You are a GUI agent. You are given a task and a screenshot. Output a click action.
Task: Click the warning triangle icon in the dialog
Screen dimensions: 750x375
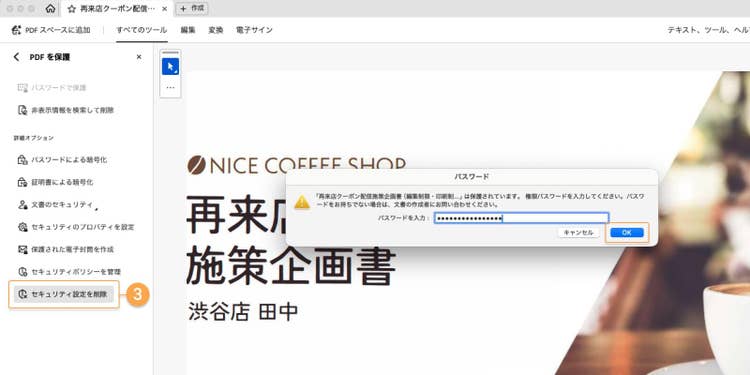(302, 202)
